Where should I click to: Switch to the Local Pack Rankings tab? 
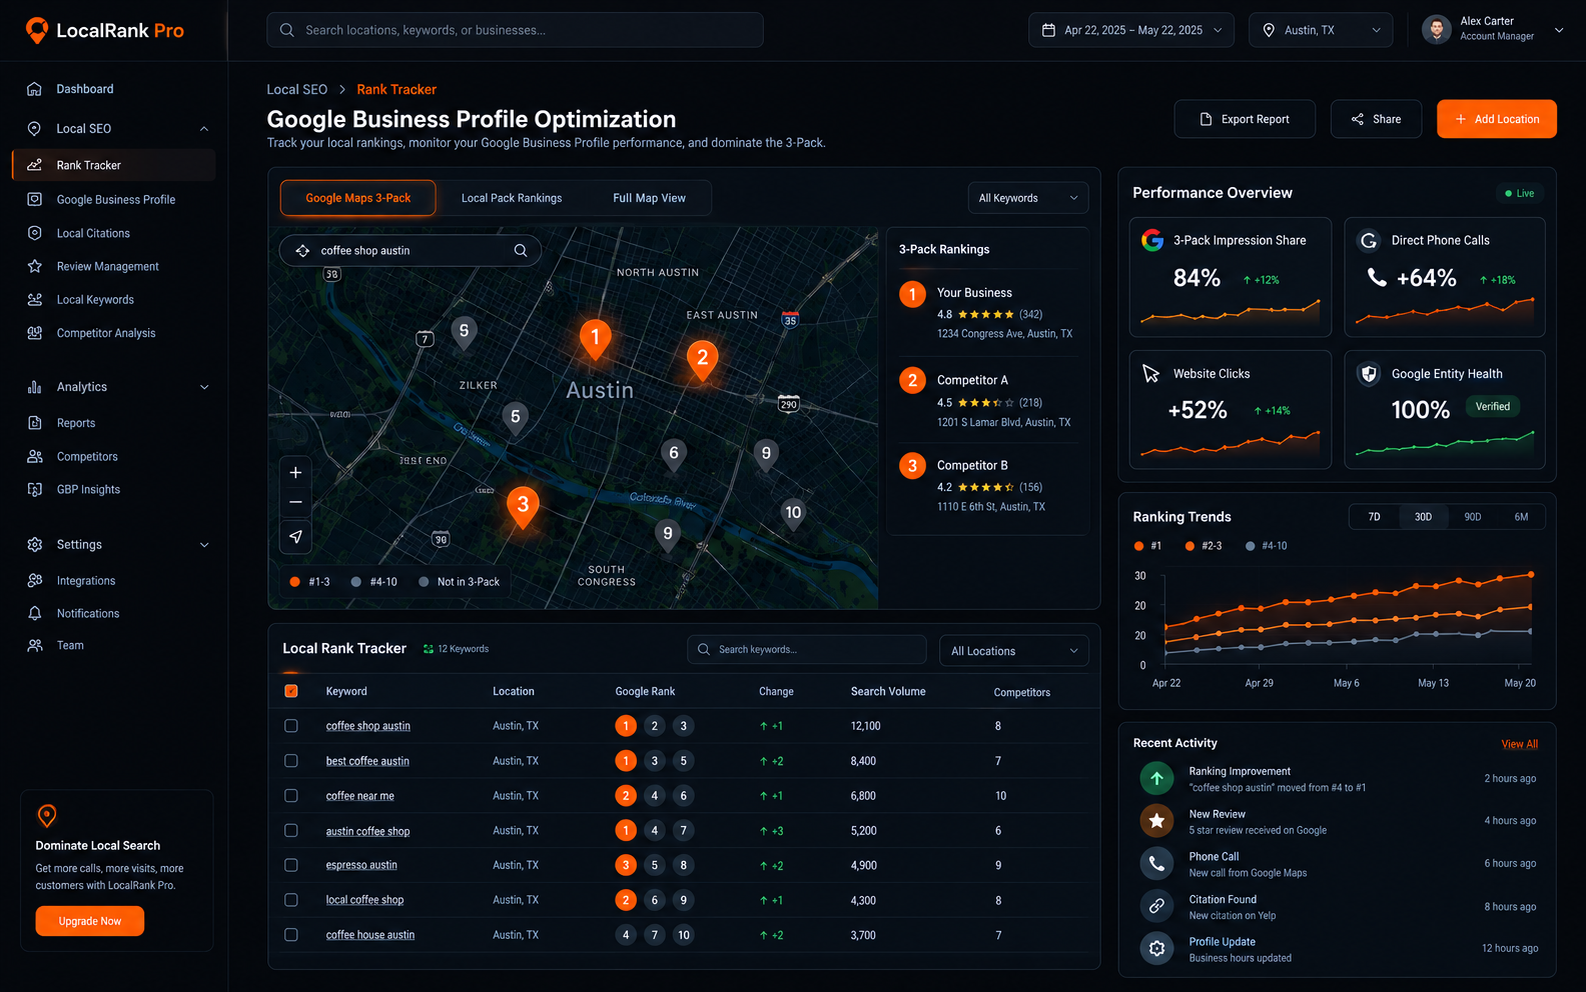point(512,198)
